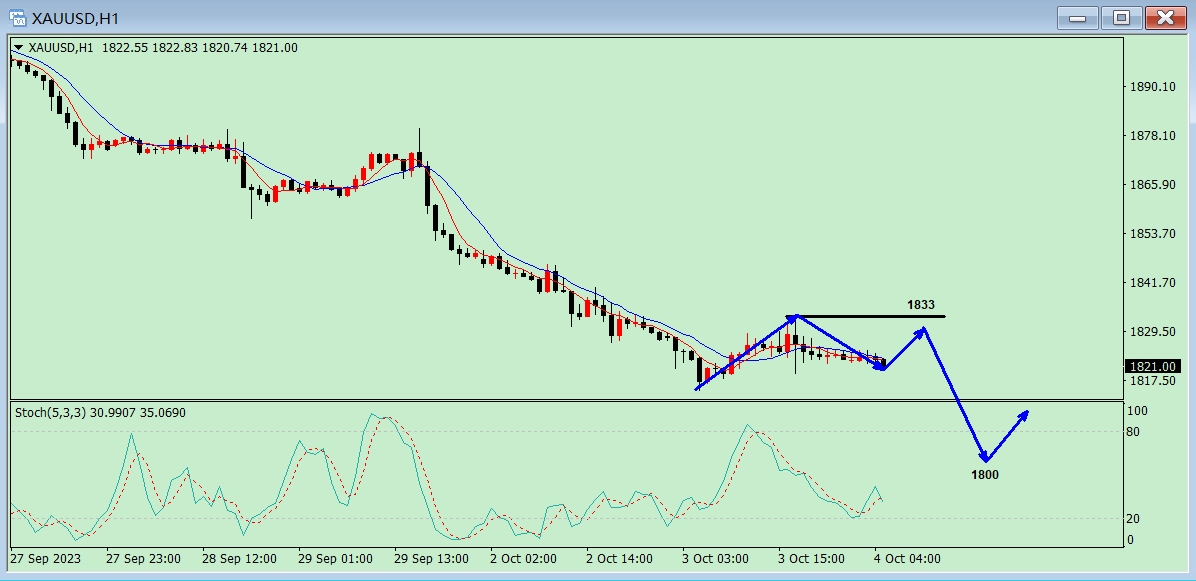Select the Stoch(5,3,3) indicator label
Viewport: 1196px width, 581px height.
(x=51, y=412)
